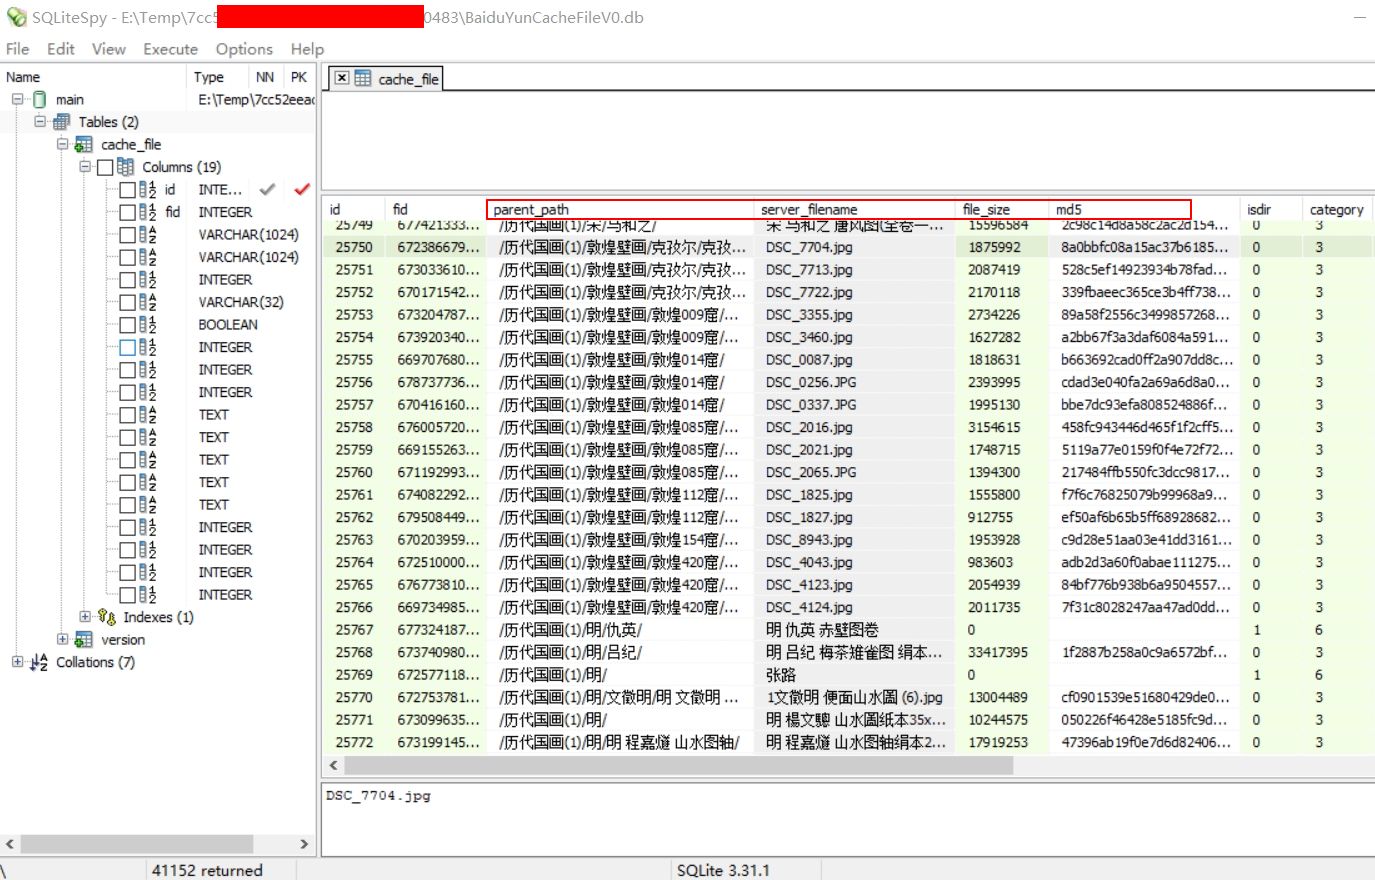Click the isdir column header
Screen dimensions: 1375x880
[x=1270, y=210]
